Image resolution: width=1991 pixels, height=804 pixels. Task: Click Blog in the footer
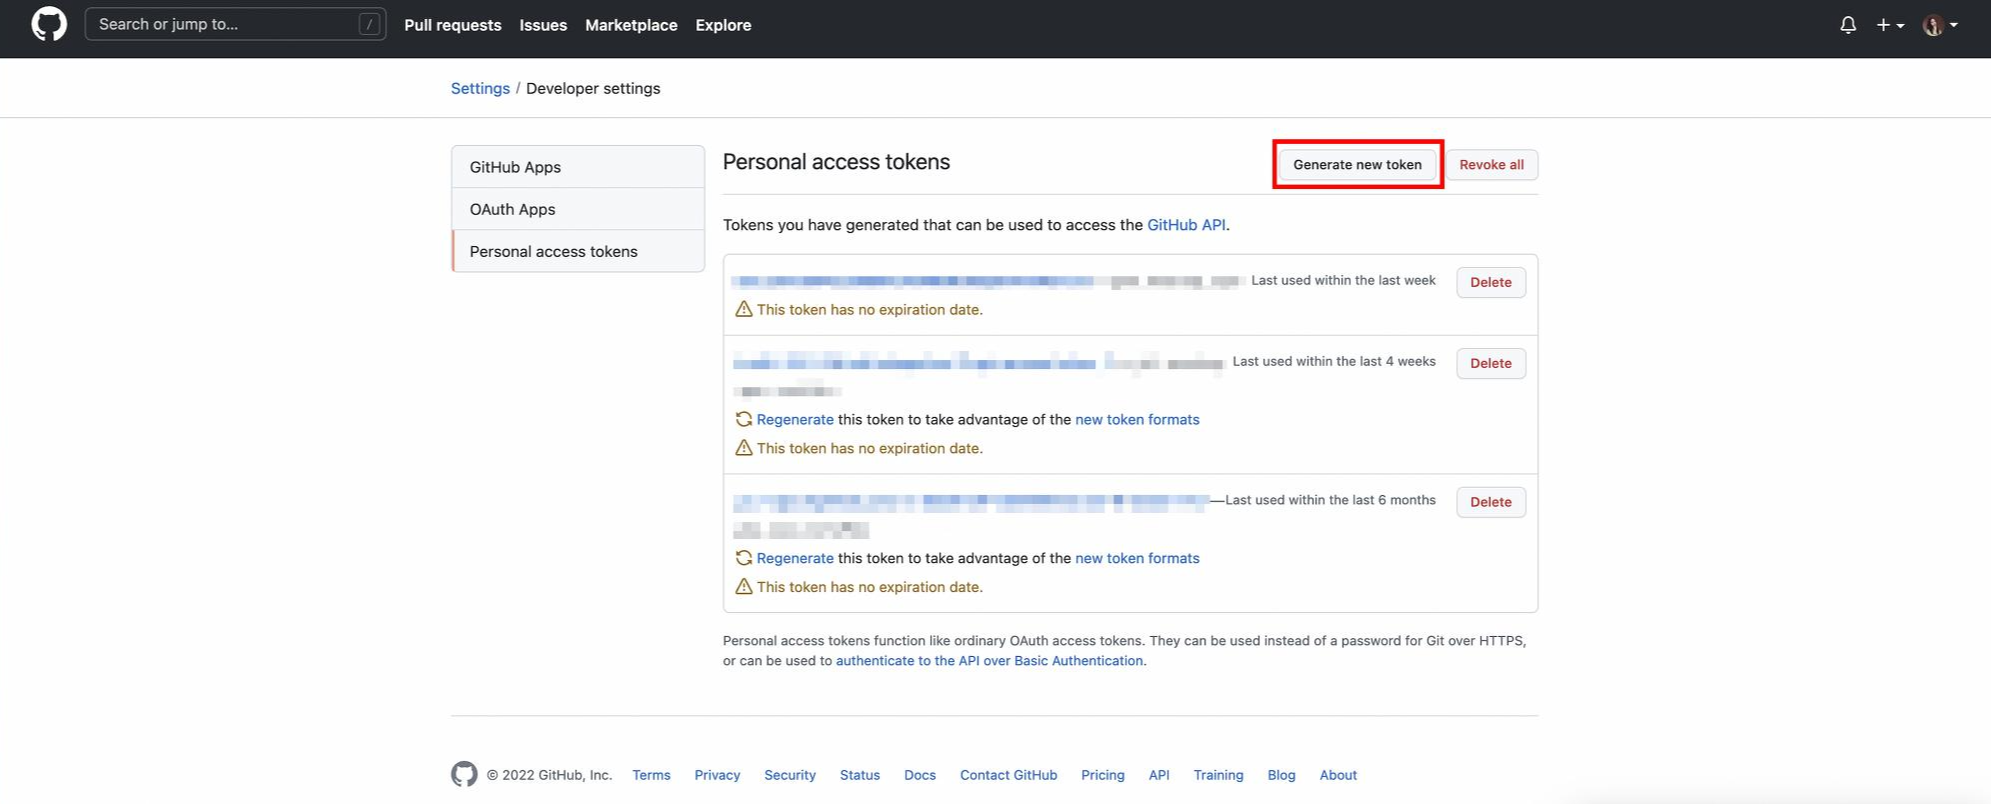click(x=1281, y=775)
